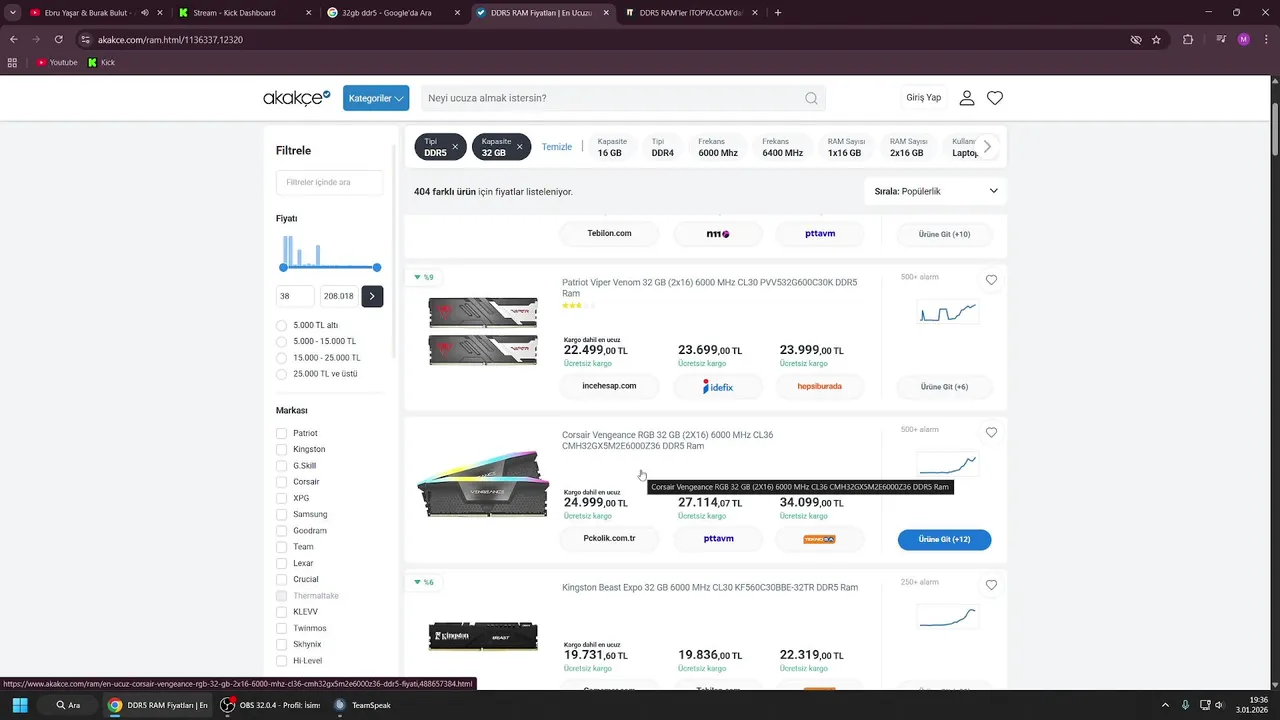
Task: Apply Kapasite 16 GB filter chip
Action: [x=610, y=147]
